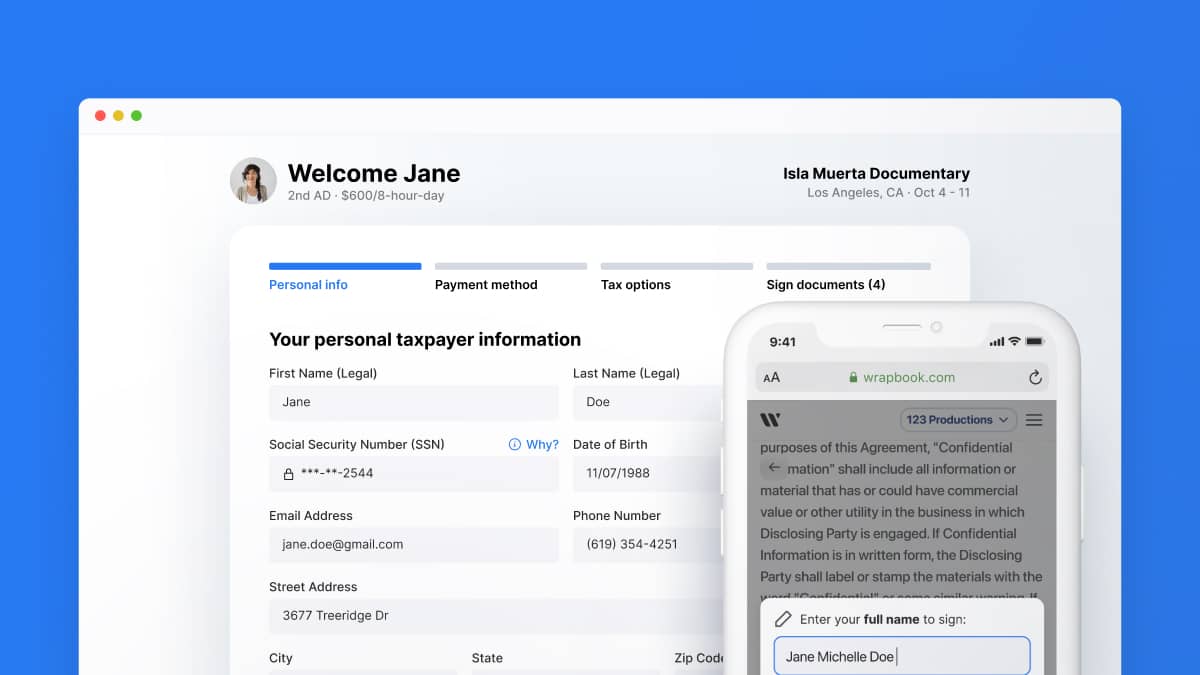This screenshot has height=675, width=1200.
Task: Tap the green padlock icon in phone URL bar
Action: tap(853, 378)
